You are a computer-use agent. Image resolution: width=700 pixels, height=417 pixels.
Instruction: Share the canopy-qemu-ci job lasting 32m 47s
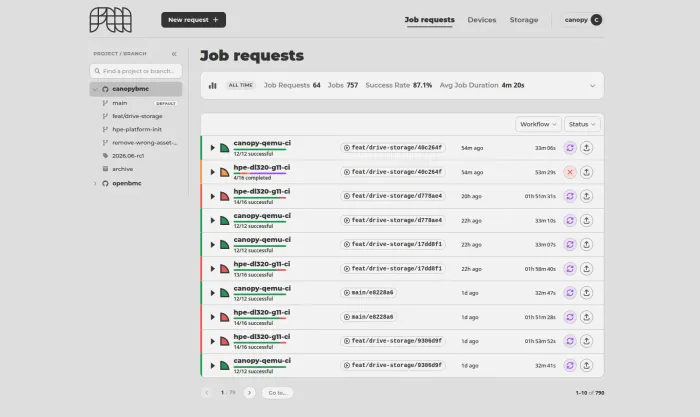point(586,292)
